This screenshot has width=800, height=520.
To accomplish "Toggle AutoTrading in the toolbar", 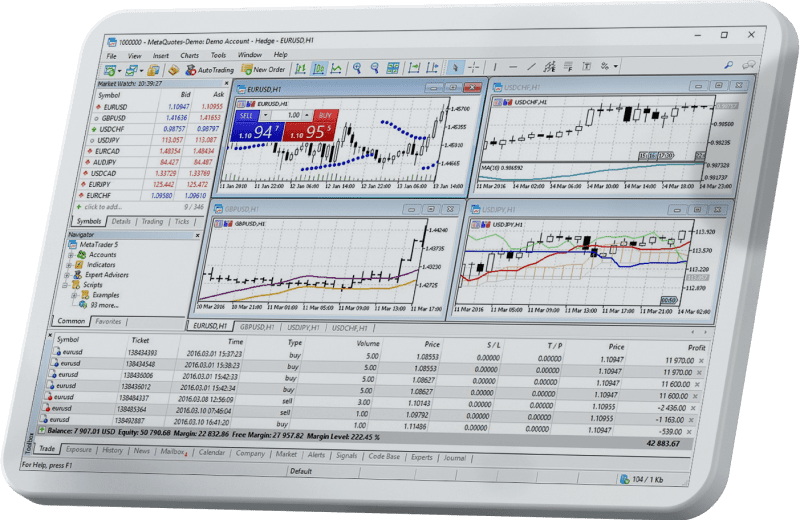I will (209, 70).
